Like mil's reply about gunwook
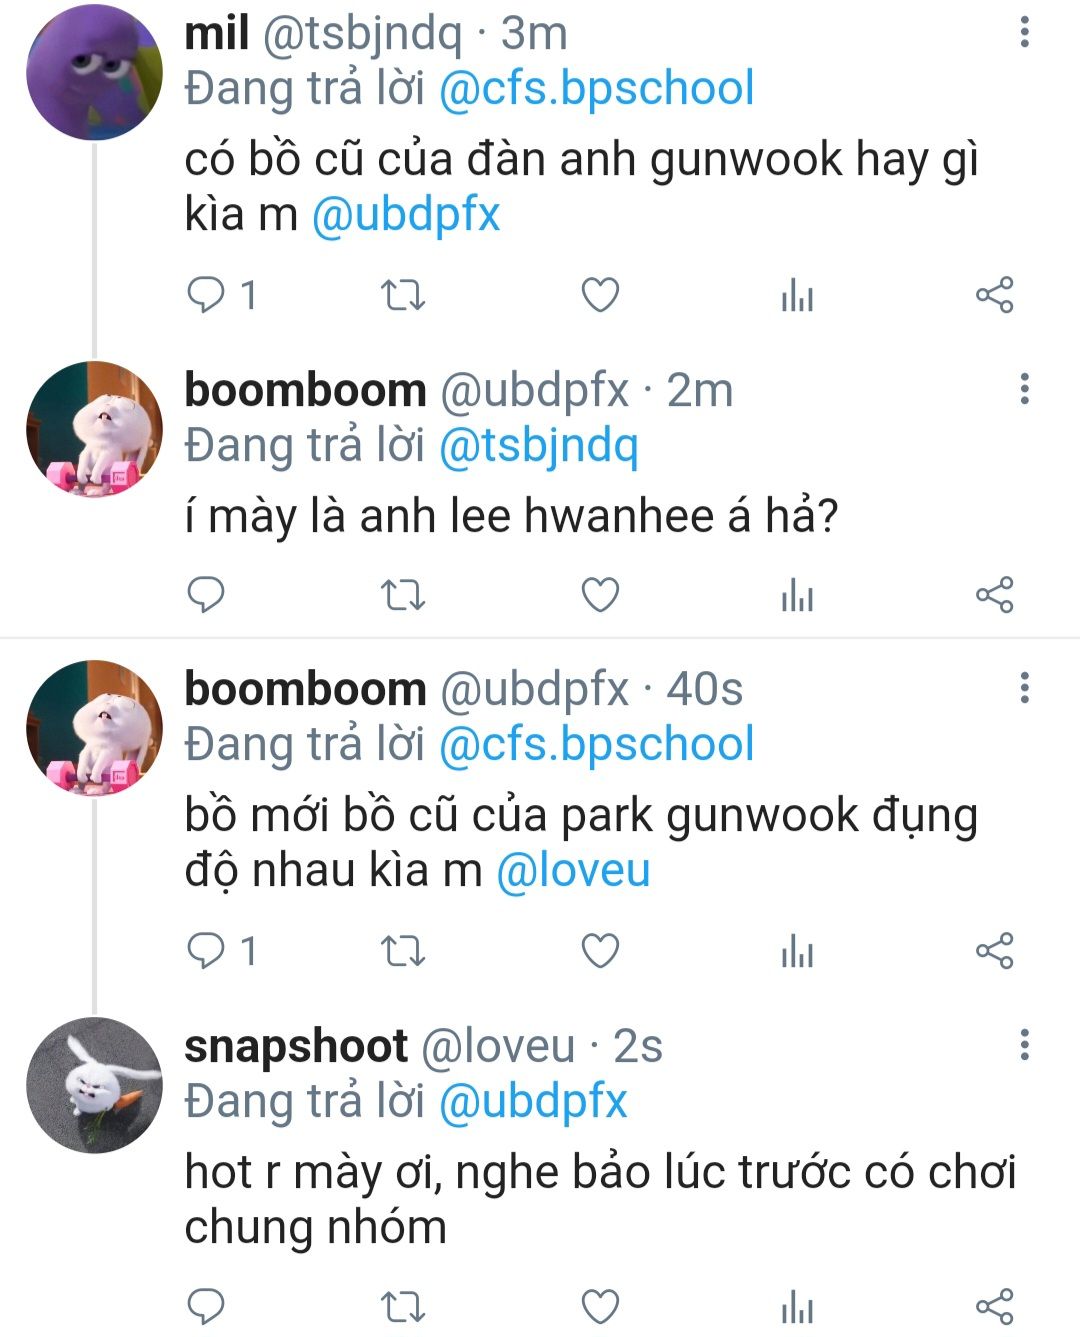 [x=600, y=295]
